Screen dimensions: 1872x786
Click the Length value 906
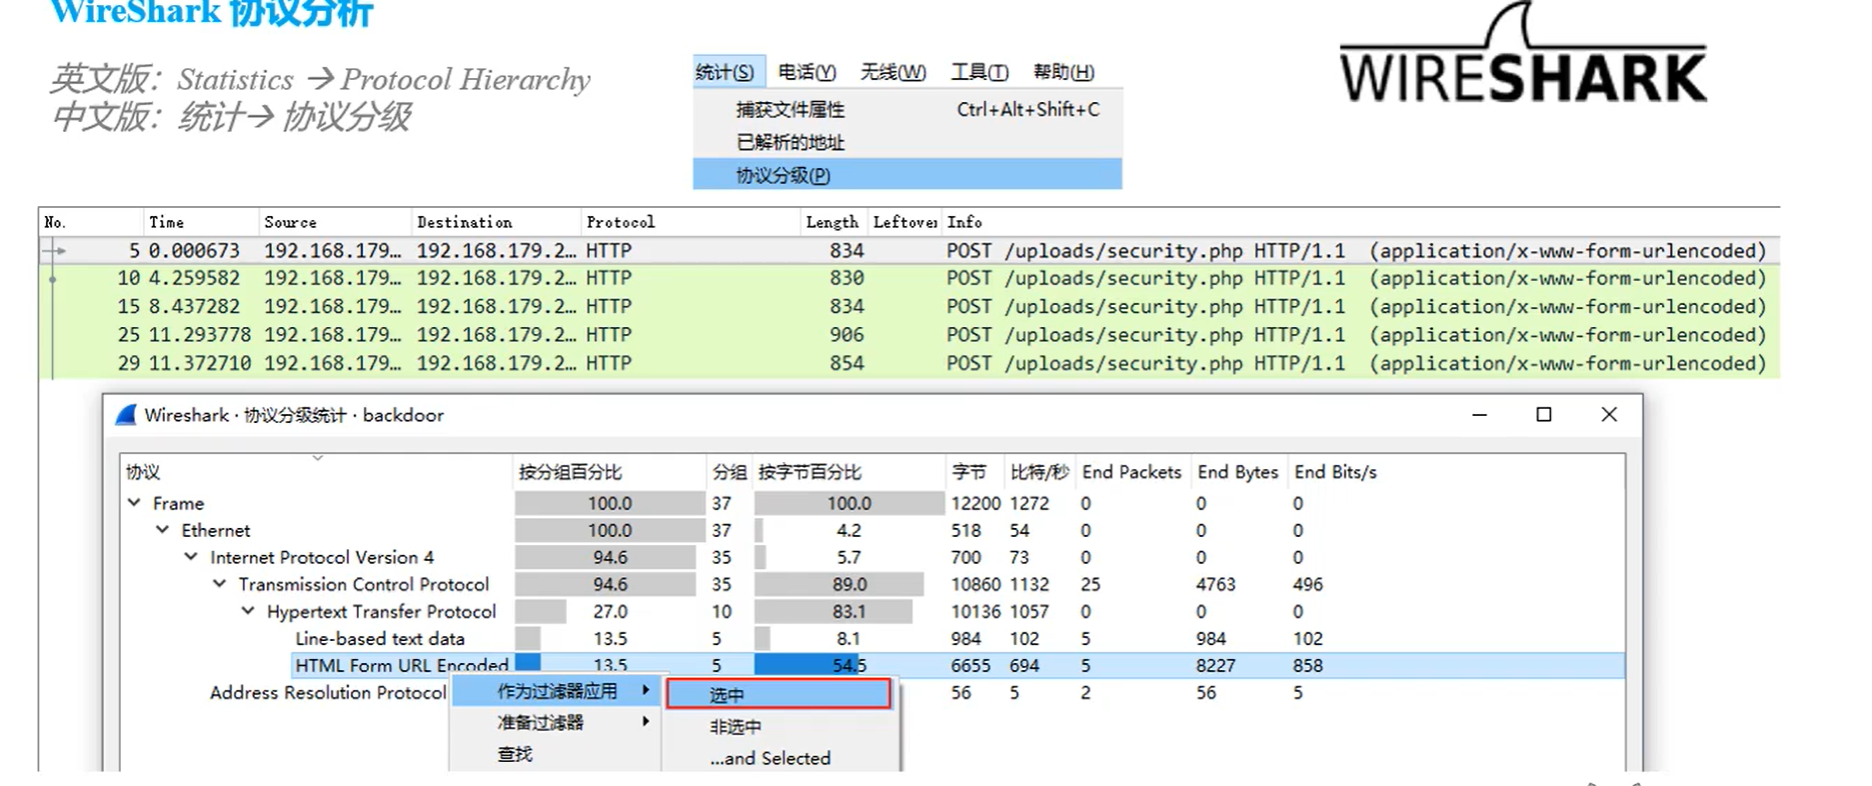tap(846, 335)
